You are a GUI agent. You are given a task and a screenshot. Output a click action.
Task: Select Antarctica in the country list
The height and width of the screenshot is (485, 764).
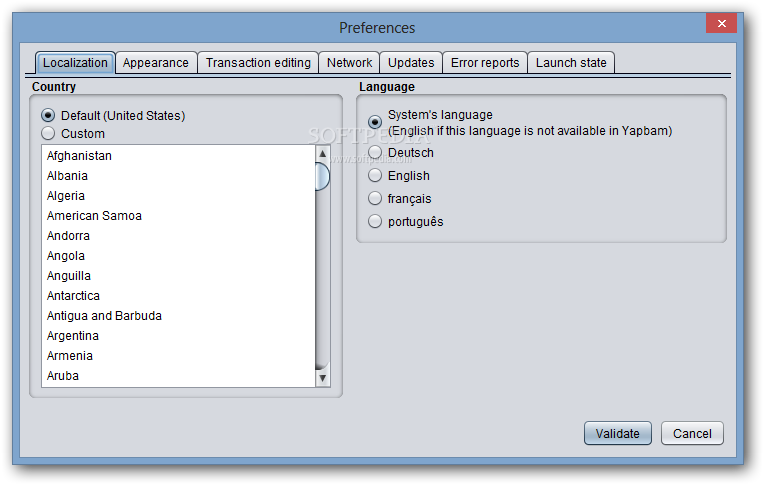(179, 295)
